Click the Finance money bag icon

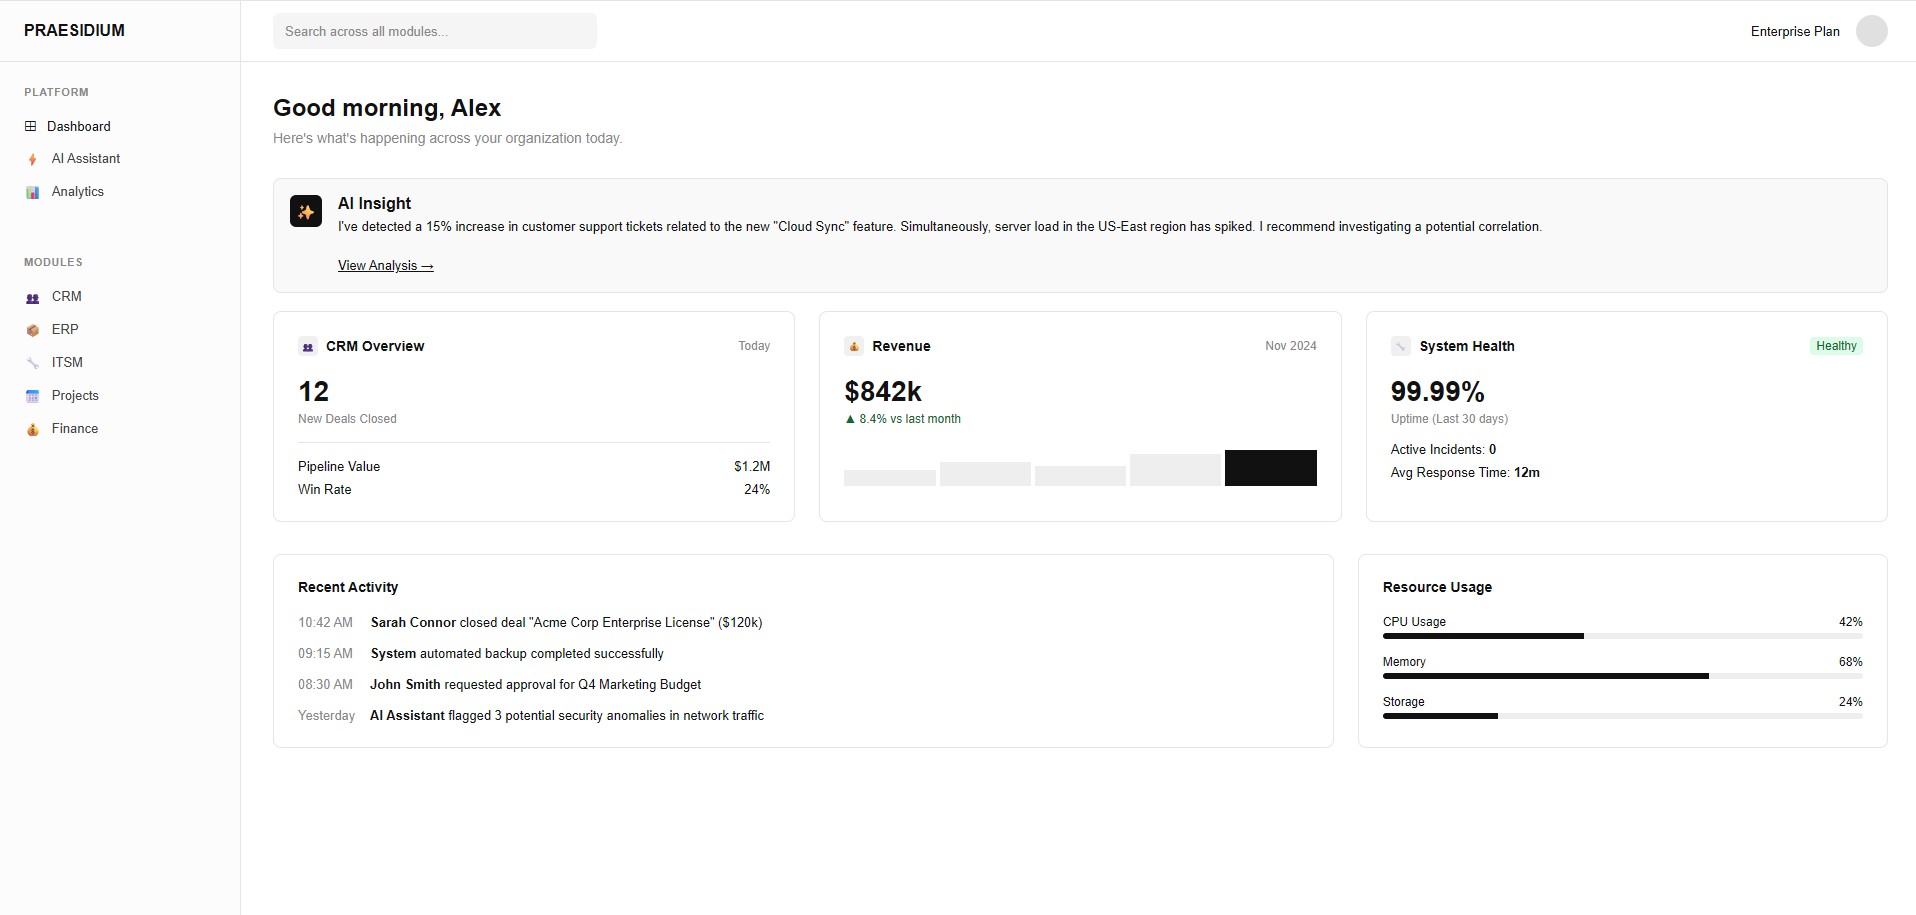[x=32, y=429]
